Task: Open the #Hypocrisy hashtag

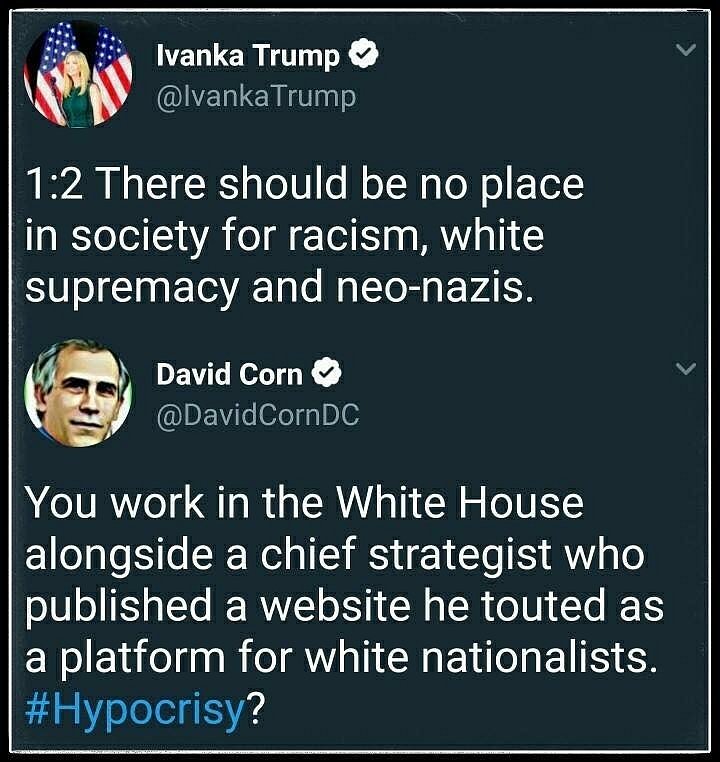Action: coord(135,709)
